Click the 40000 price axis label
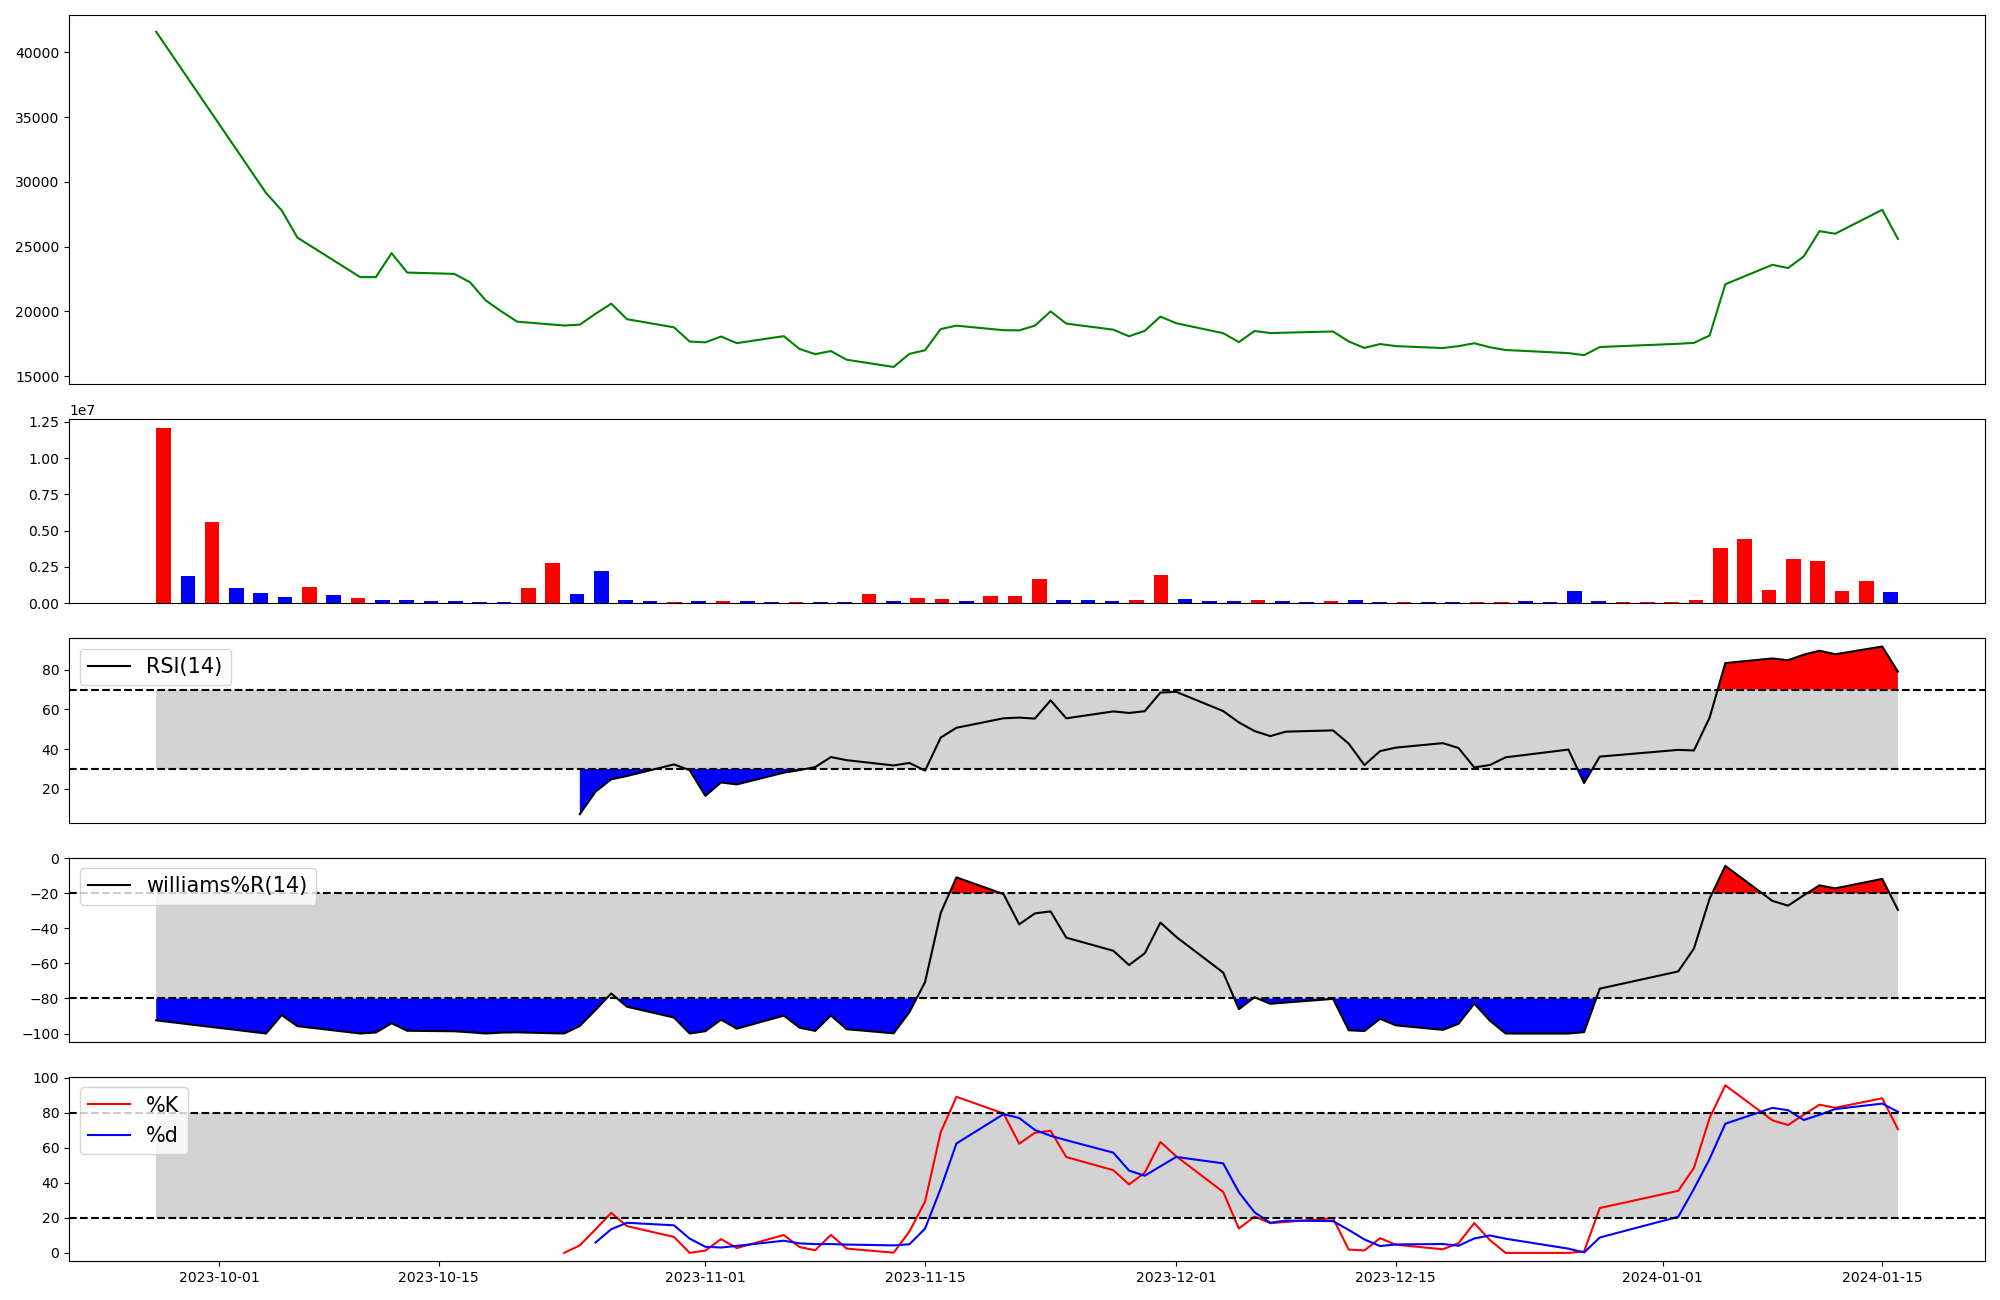 (x=38, y=53)
